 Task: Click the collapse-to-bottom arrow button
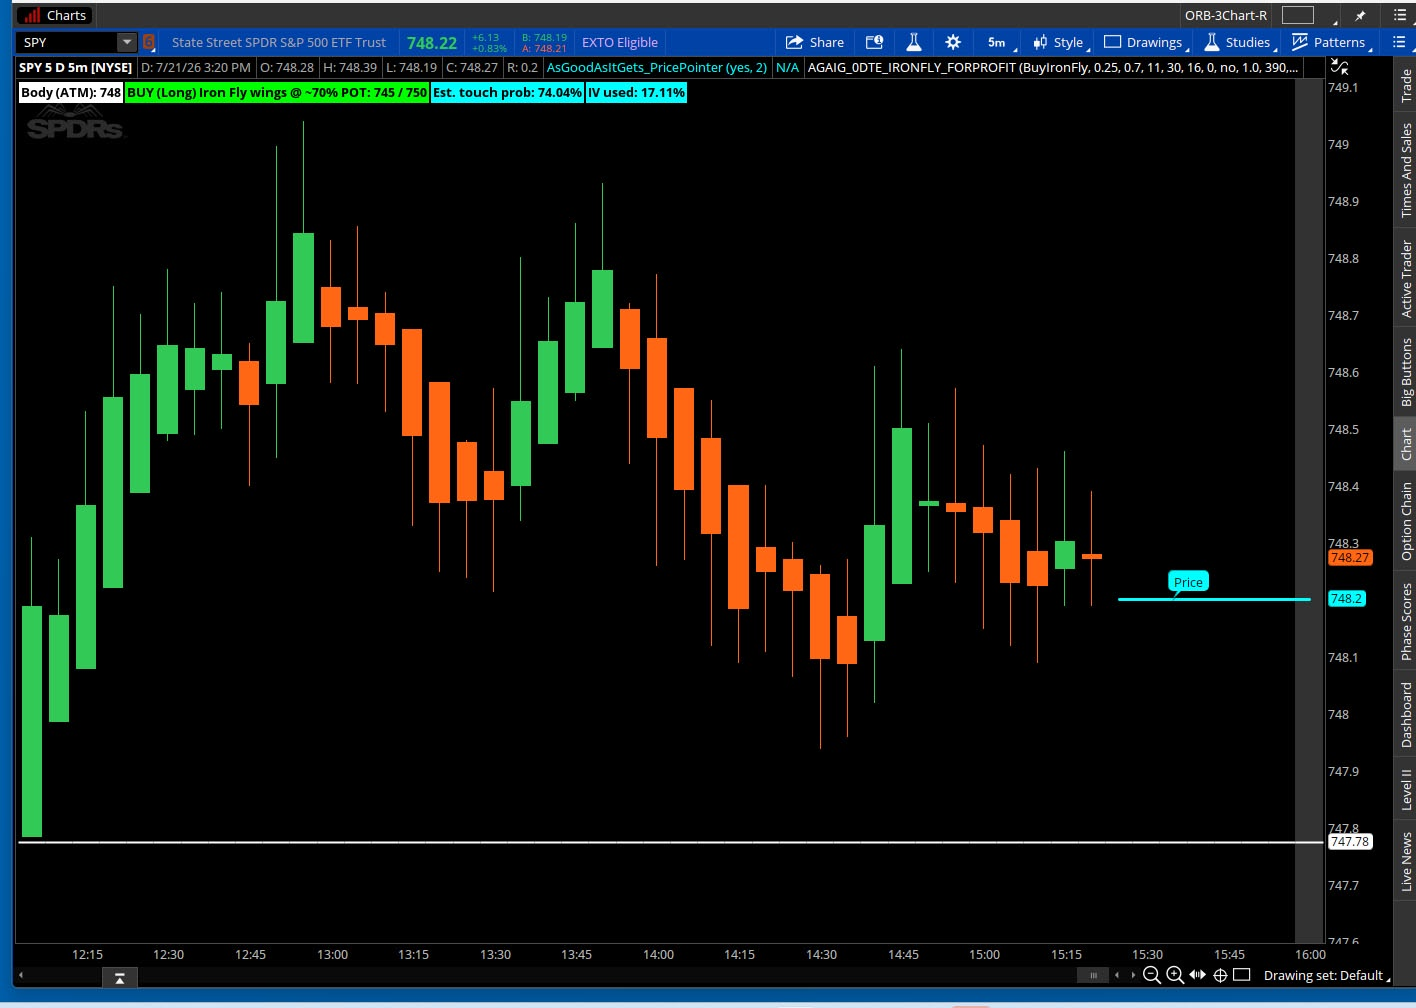coord(119,978)
